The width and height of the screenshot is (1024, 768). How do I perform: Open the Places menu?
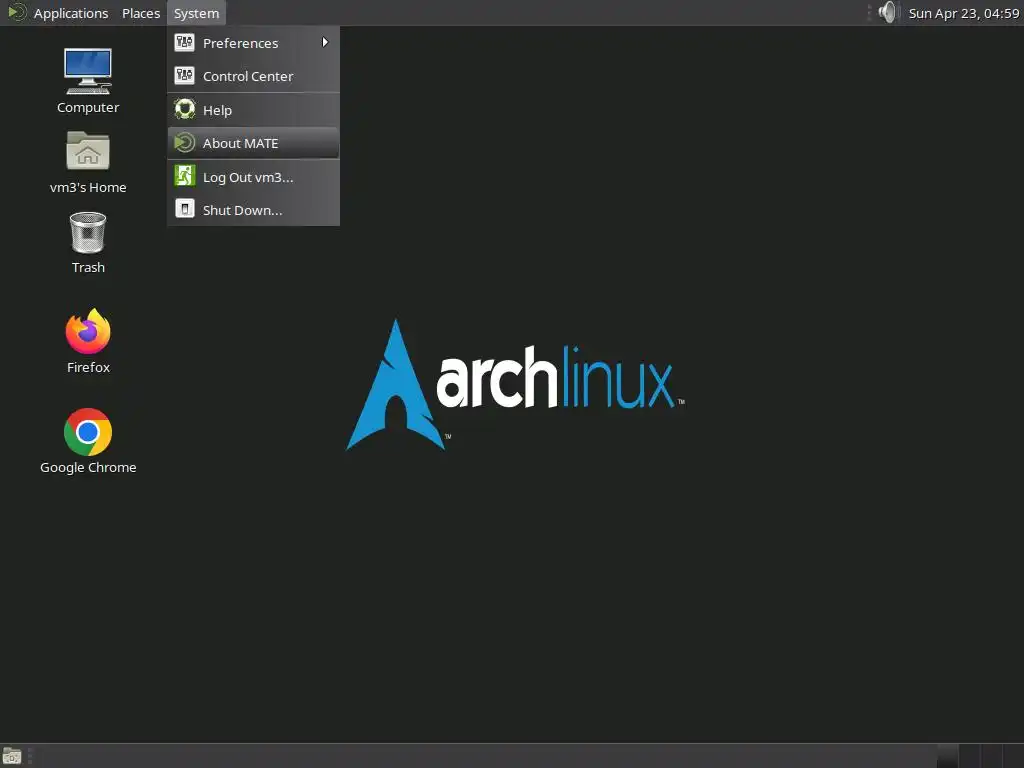click(x=141, y=13)
